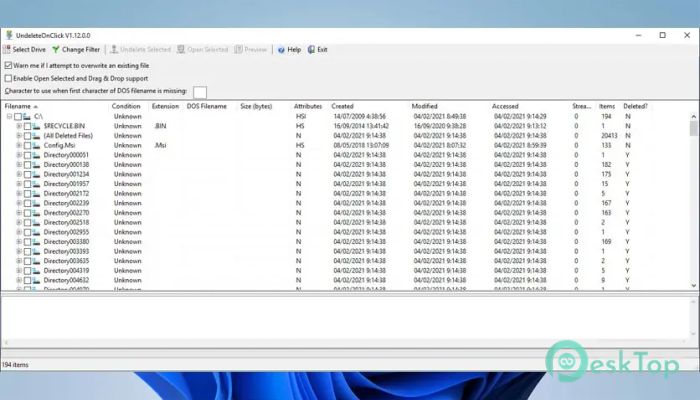Expand the Directory002239 tree node
Image resolution: width=700 pixels, height=400 pixels.
(x=19, y=203)
